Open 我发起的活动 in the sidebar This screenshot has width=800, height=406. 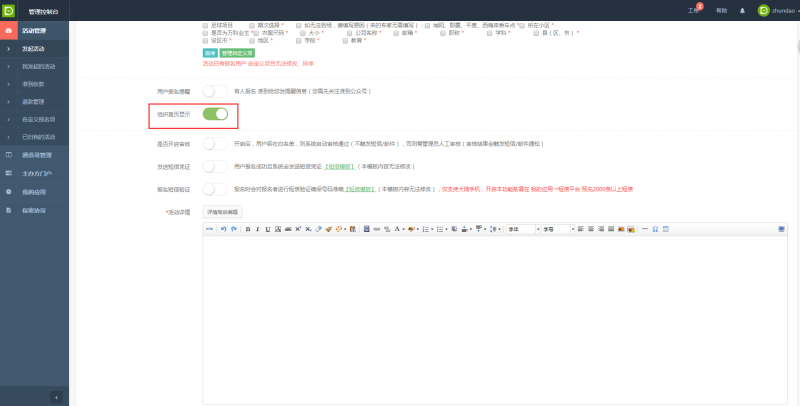pos(39,66)
